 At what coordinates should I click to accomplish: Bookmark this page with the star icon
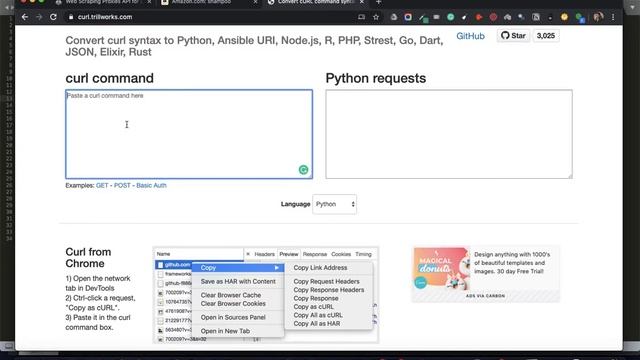click(x=376, y=17)
